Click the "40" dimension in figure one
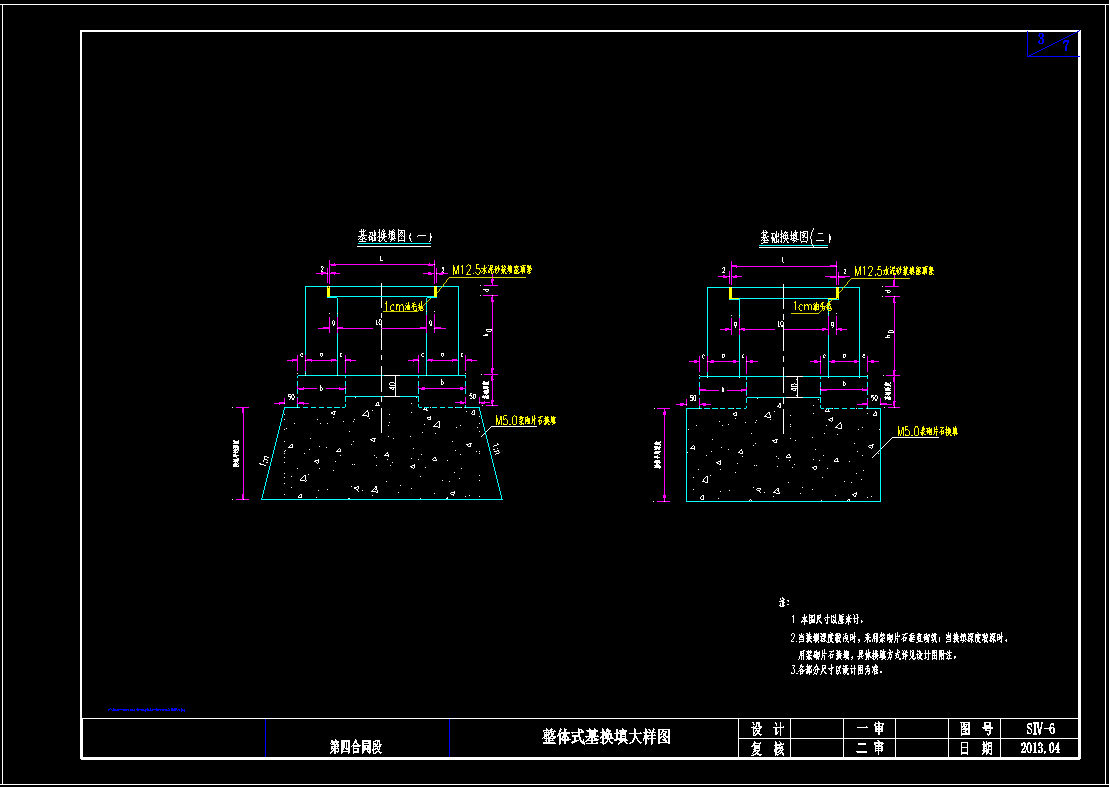The image size is (1109, 787). [x=393, y=385]
